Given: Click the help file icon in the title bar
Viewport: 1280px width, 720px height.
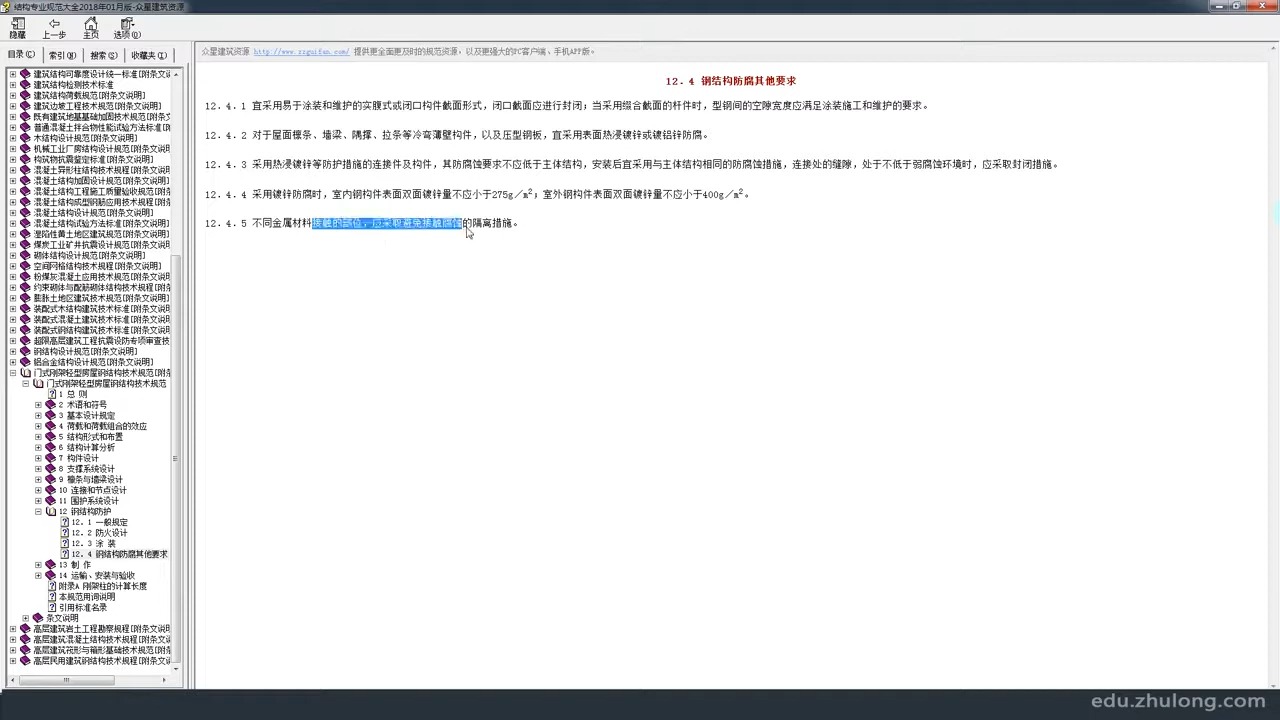Looking at the screenshot, I should [x=5, y=6].
